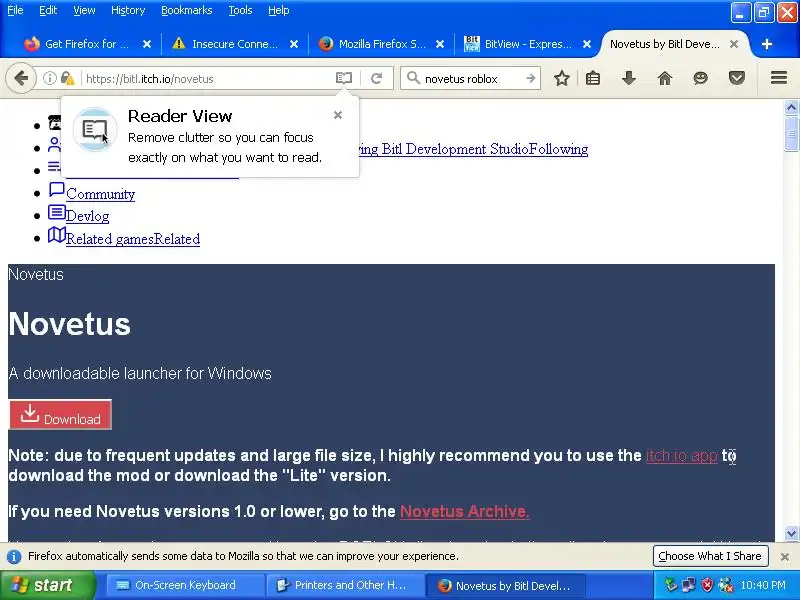Open the History menu

(128, 10)
